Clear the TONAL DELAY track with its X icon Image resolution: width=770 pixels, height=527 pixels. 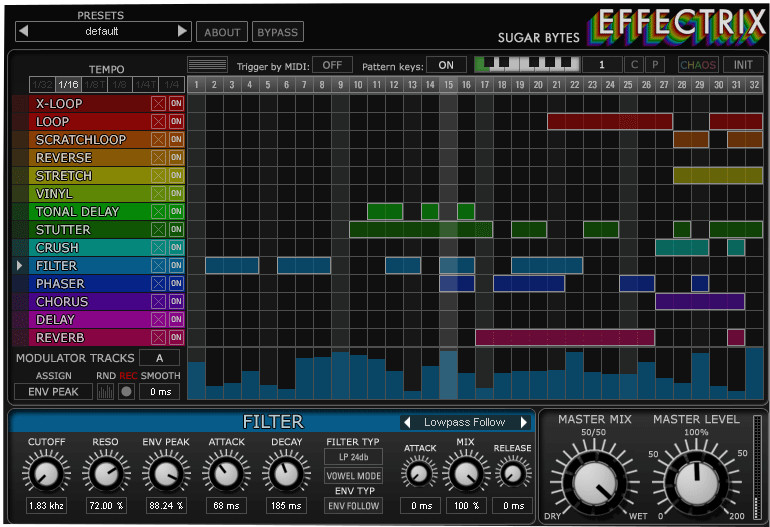158,212
